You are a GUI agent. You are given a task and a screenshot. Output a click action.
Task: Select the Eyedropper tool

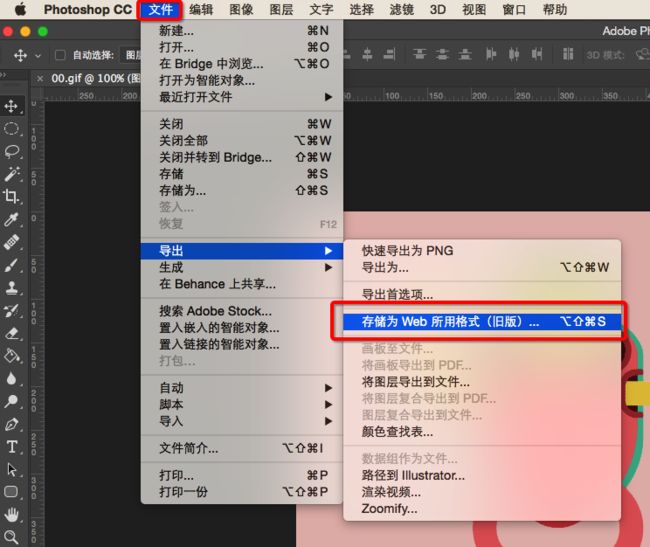(11, 219)
